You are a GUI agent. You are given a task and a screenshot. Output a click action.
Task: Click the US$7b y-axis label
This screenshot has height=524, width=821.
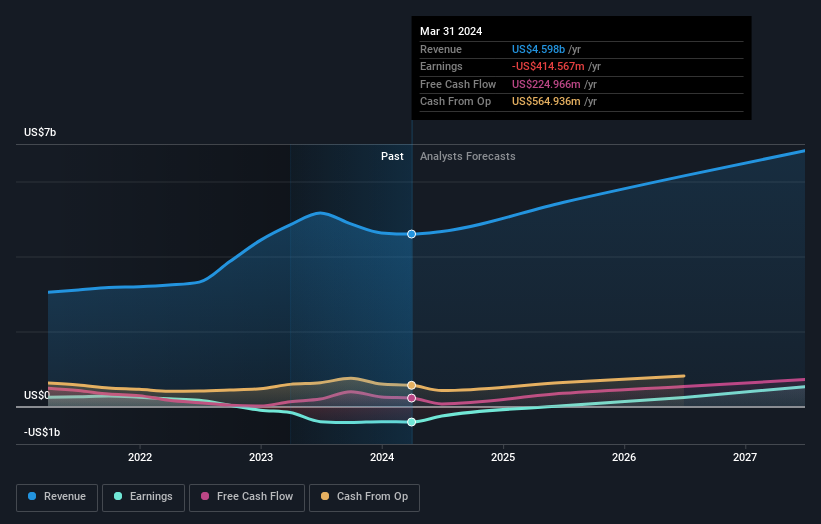pyautogui.click(x=40, y=132)
